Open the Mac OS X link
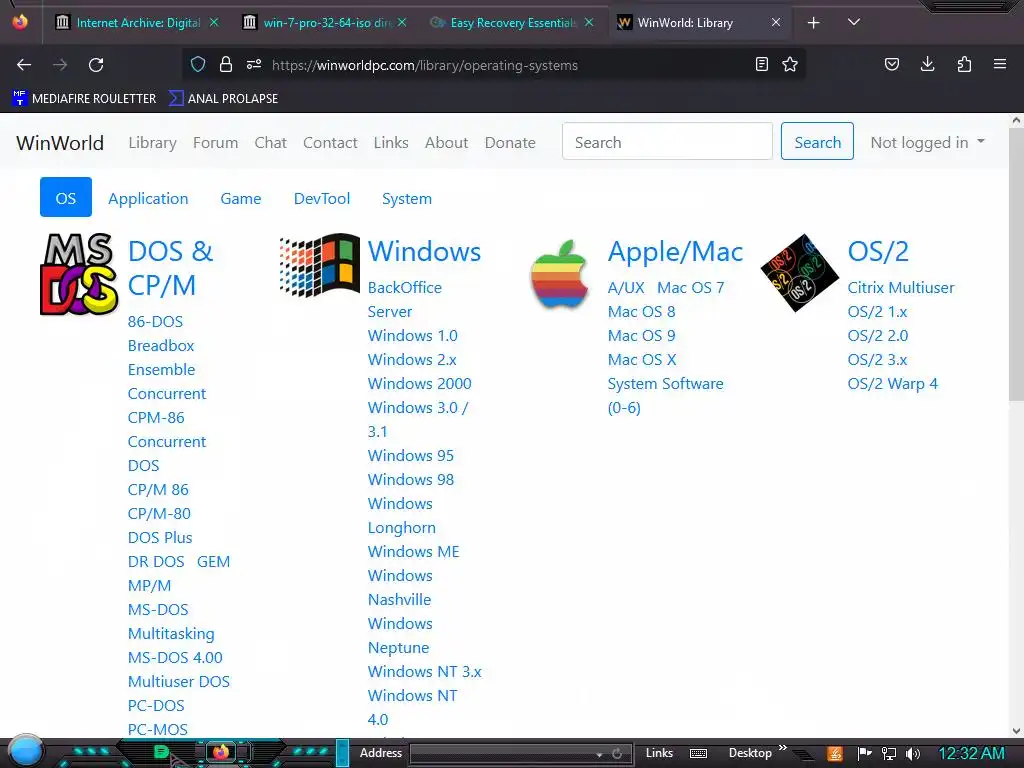 (x=642, y=359)
